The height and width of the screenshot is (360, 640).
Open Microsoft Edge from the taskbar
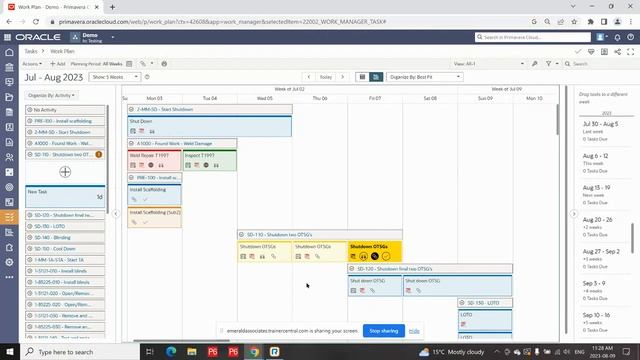tap(171, 351)
